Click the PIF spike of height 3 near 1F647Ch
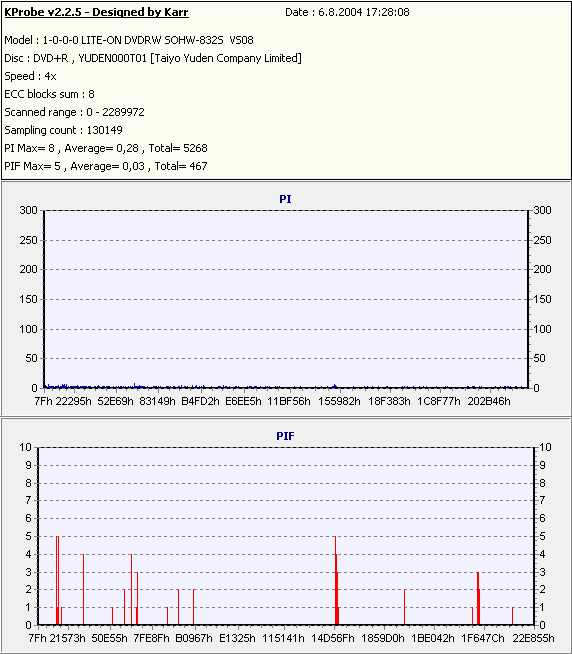This screenshot has height=654, width=572. coord(478,599)
